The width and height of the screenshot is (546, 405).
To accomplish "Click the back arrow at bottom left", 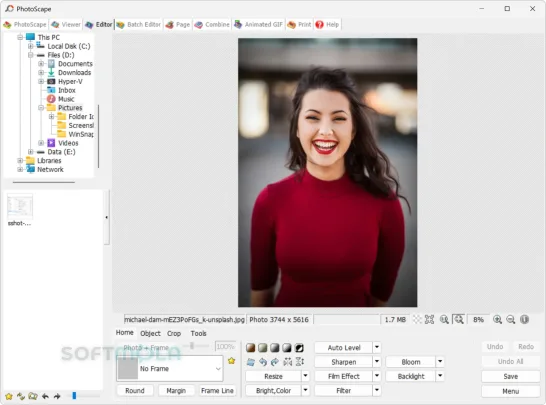I will pyautogui.click(x=45, y=396).
